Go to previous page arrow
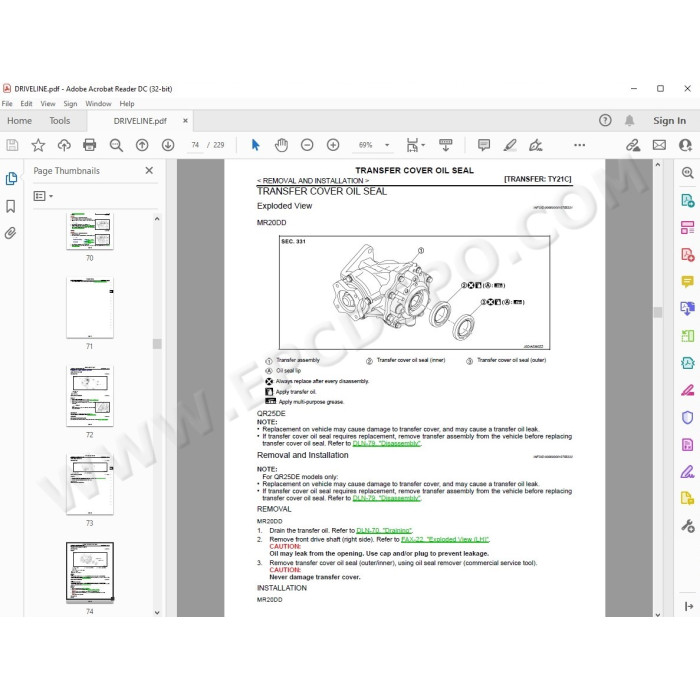 click(x=142, y=145)
